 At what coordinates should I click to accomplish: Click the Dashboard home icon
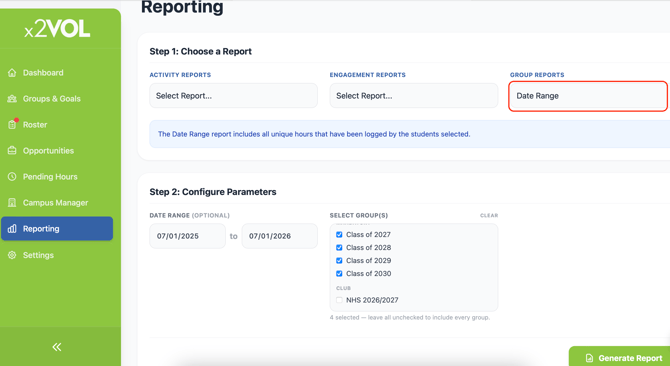pyautogui.click(x=12, y=73)
